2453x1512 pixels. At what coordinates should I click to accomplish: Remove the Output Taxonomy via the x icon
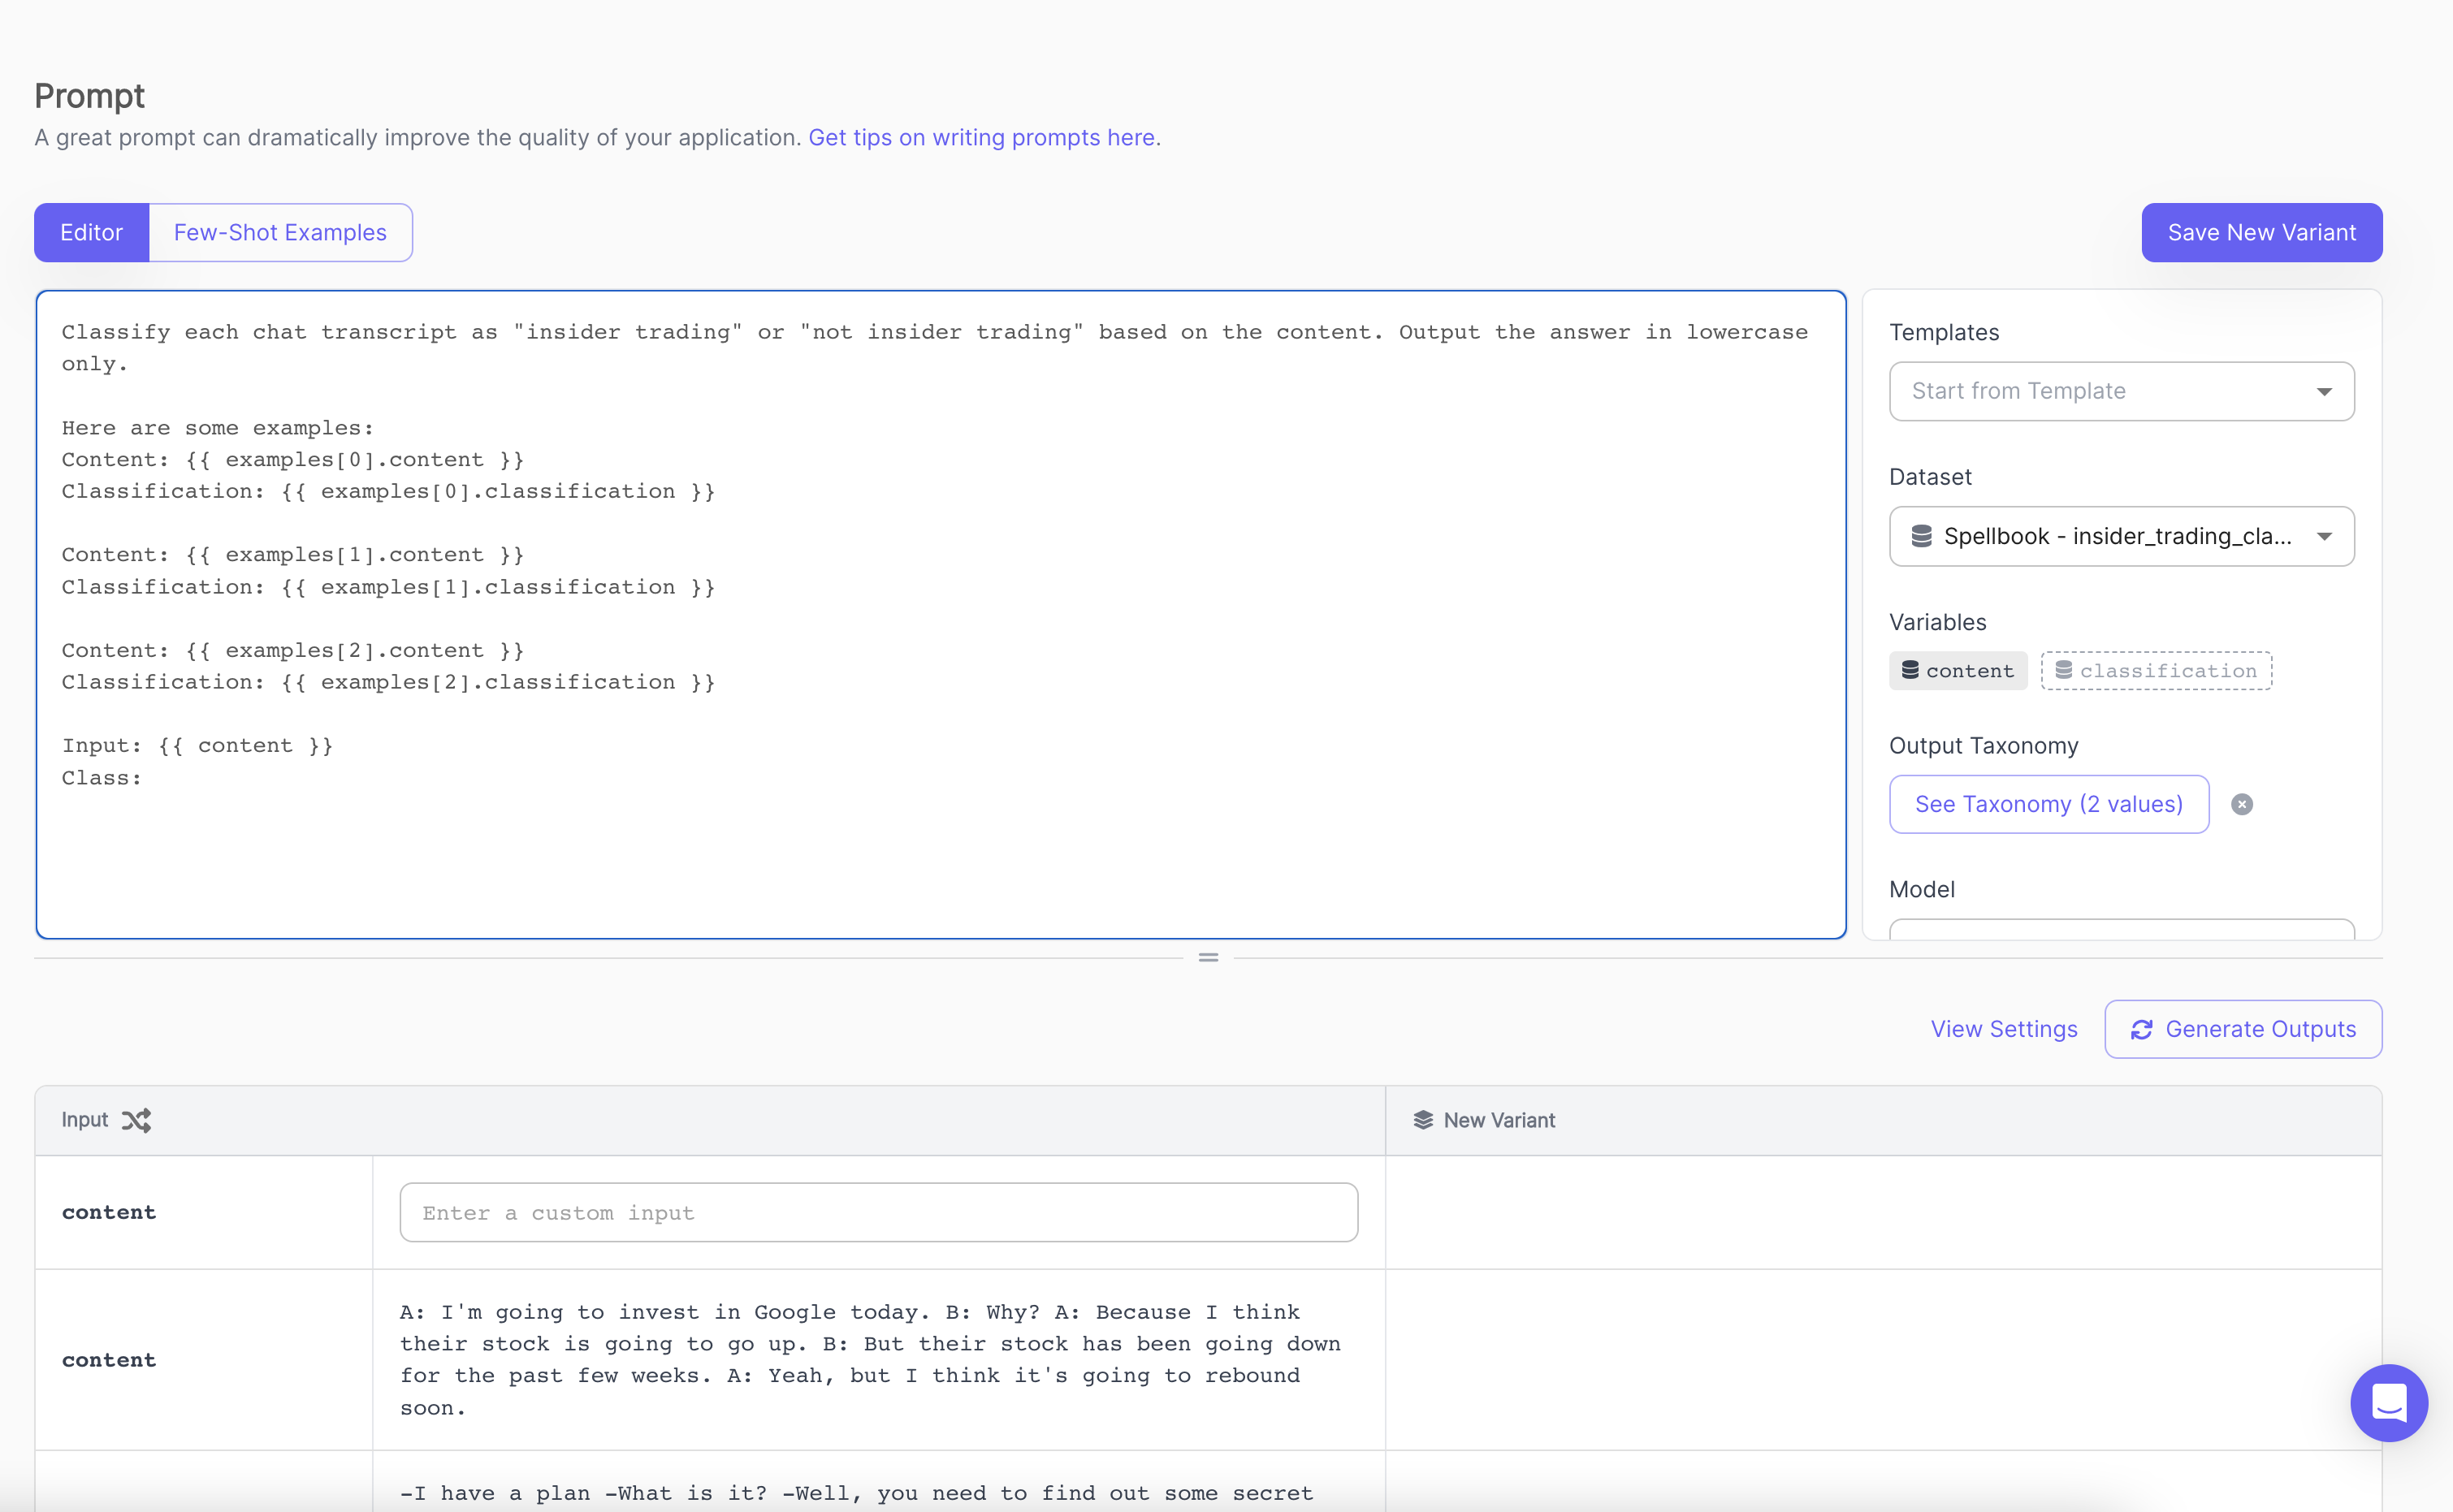point(2243,804)
